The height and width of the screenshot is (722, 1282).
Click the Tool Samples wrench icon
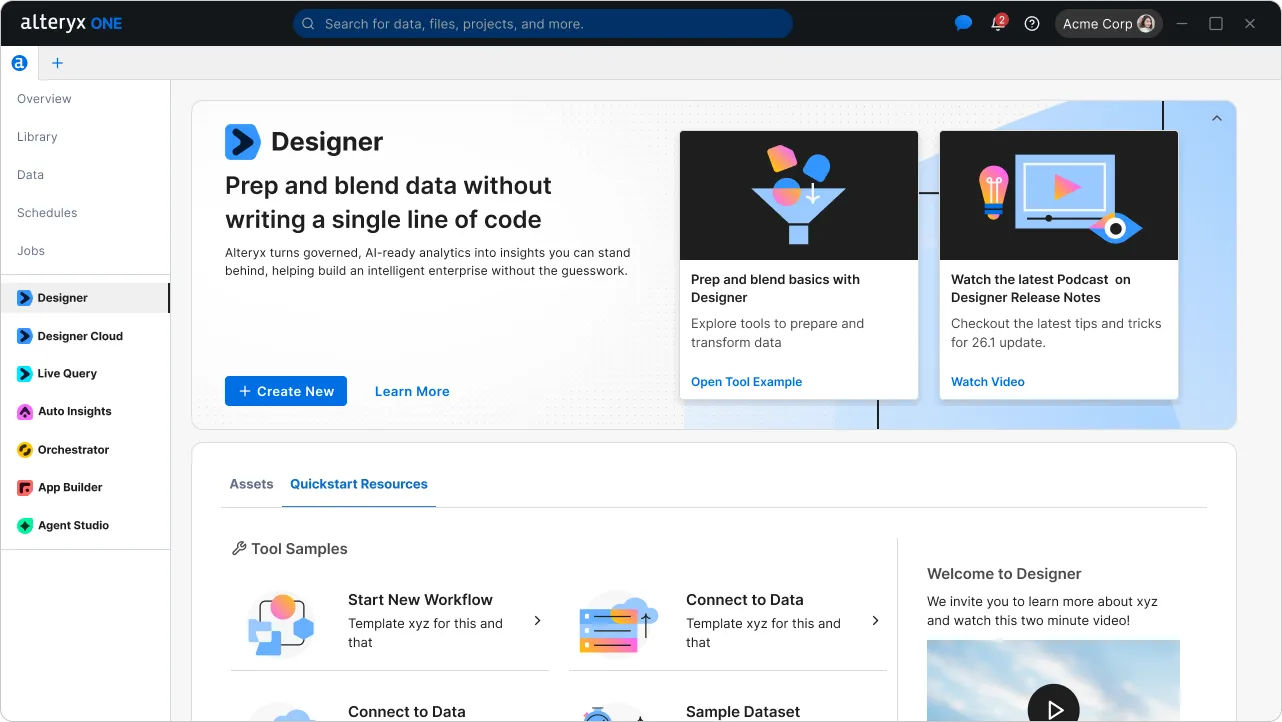pos(239,548)
